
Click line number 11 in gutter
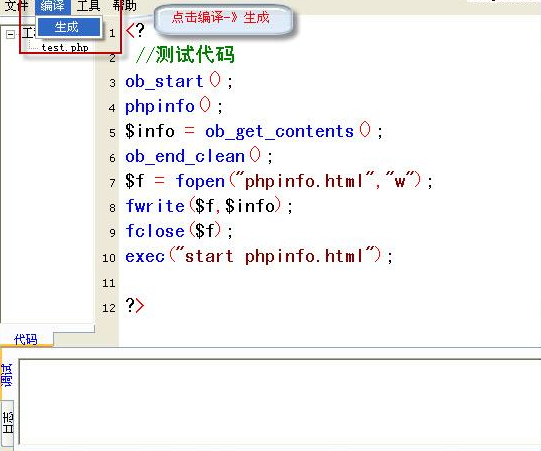point(109,283)
